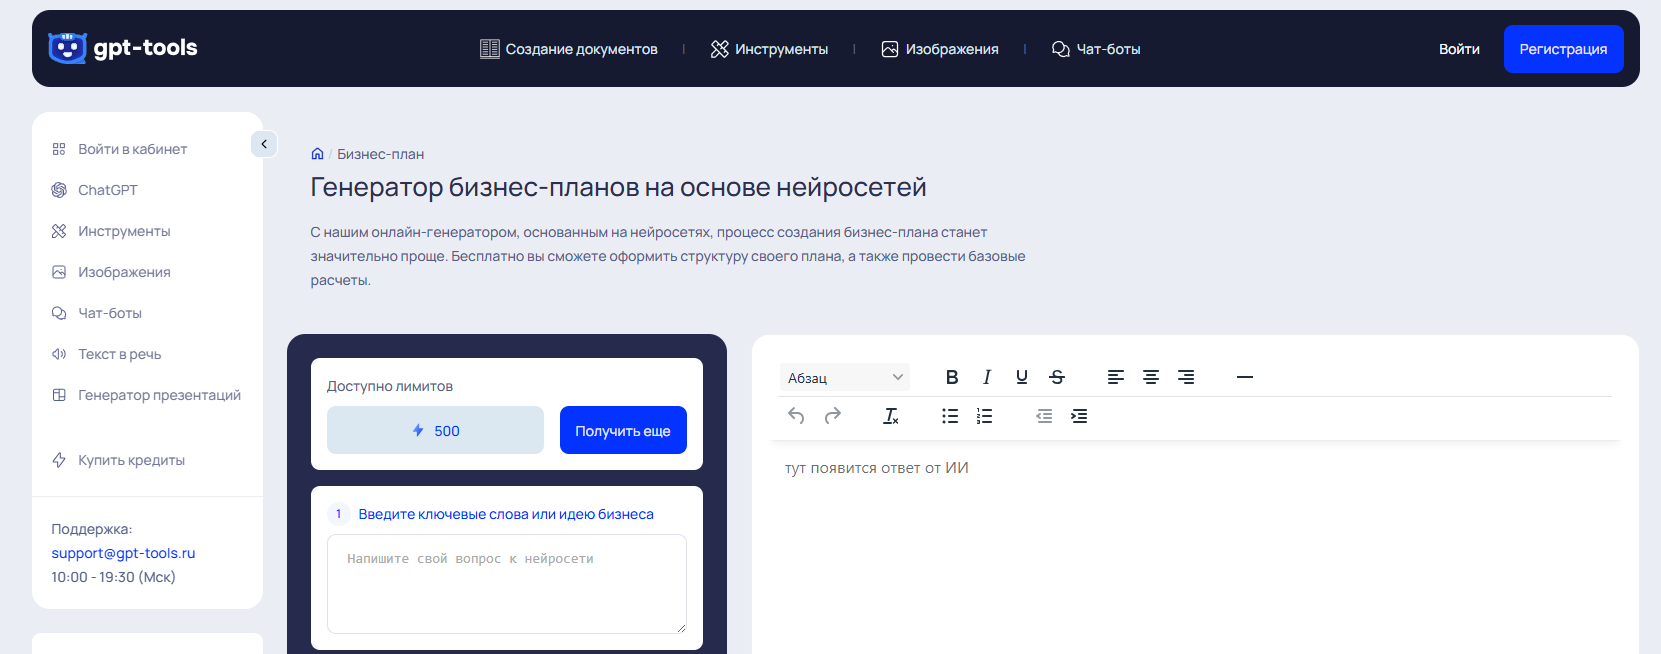1661x654 pixels.
Task: Open the Абзац paragraph style dropdown
Action: (845, 377)
